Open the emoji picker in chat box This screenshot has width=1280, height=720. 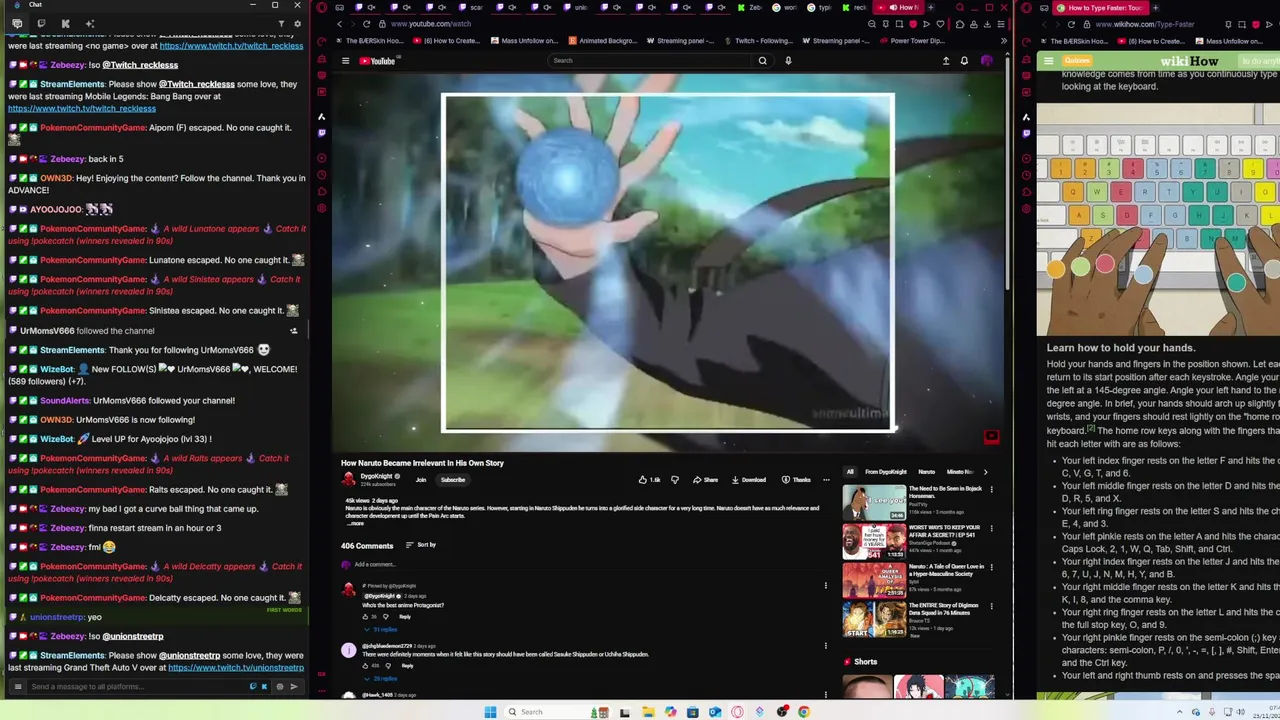coord(279,687)
